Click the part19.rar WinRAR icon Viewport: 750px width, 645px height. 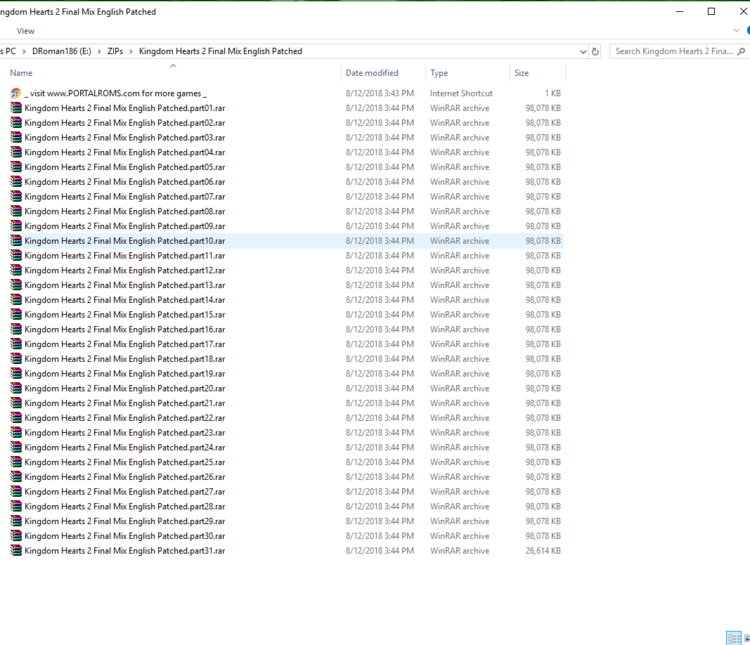coord(16,374)
